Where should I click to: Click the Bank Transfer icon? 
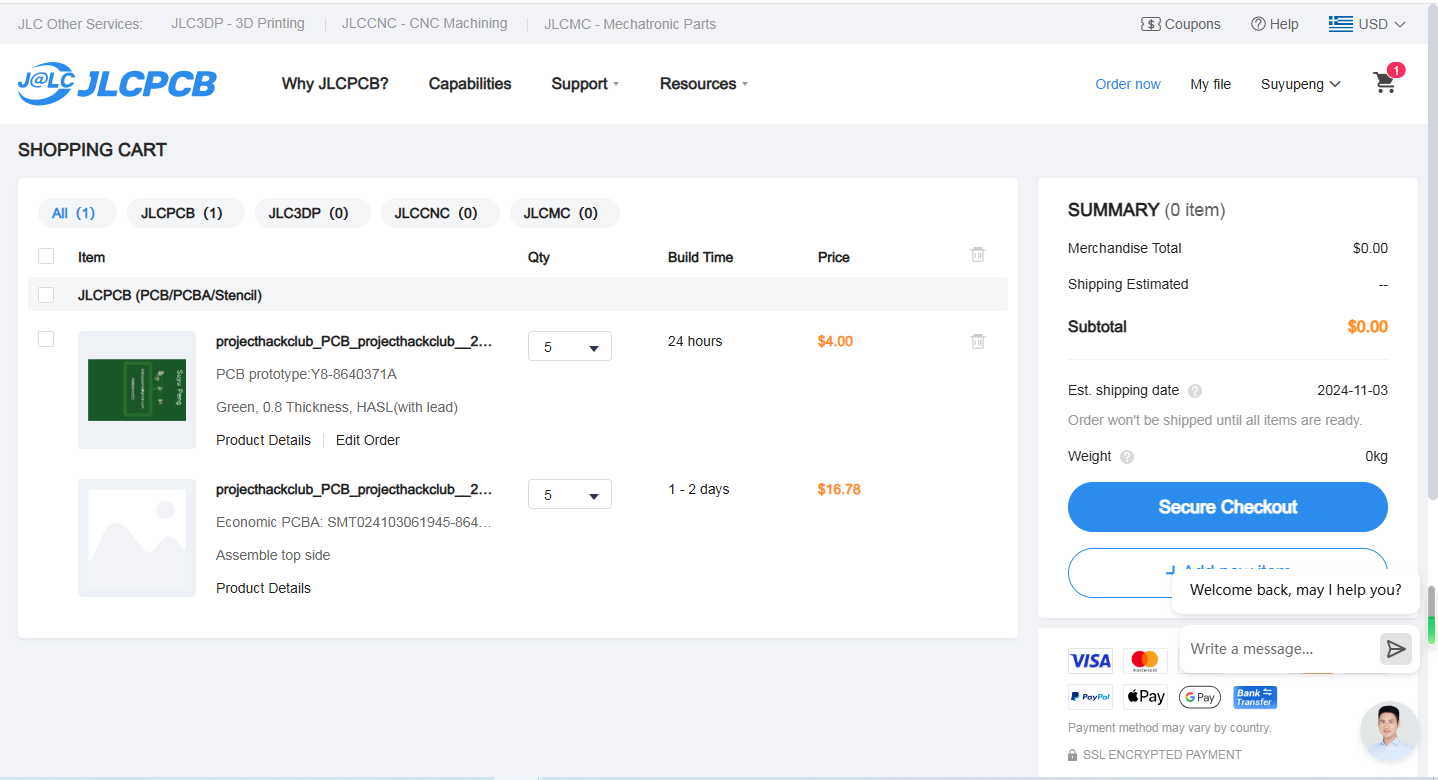[x=1255, y=697]
